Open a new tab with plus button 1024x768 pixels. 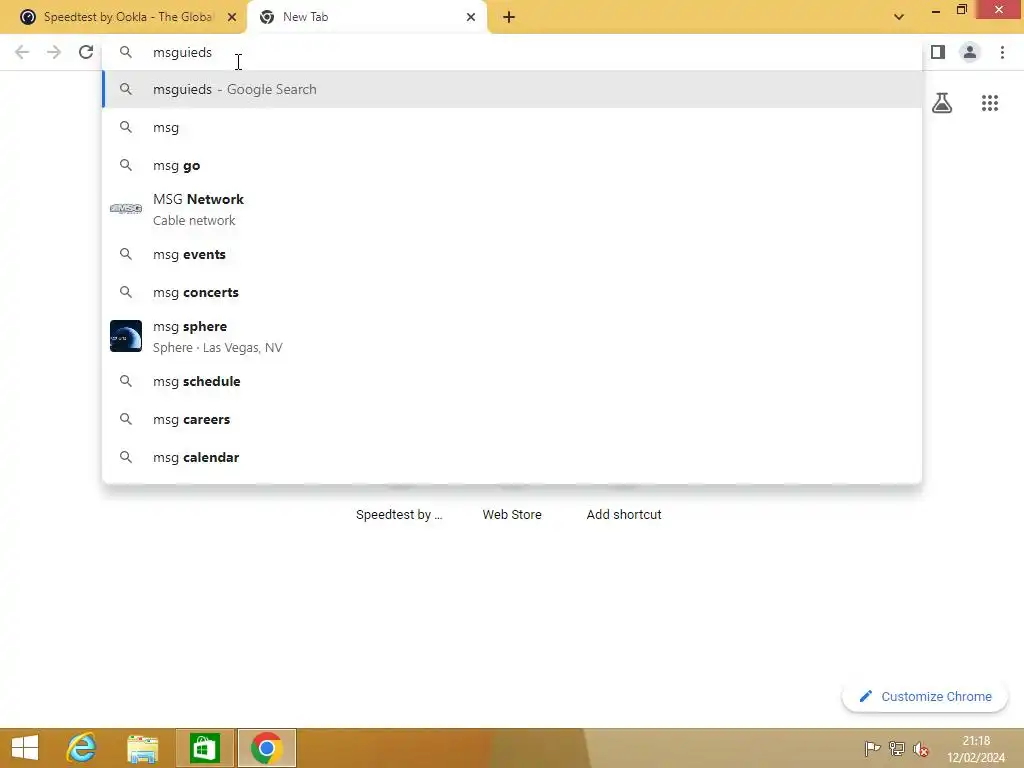pos(509,17)
